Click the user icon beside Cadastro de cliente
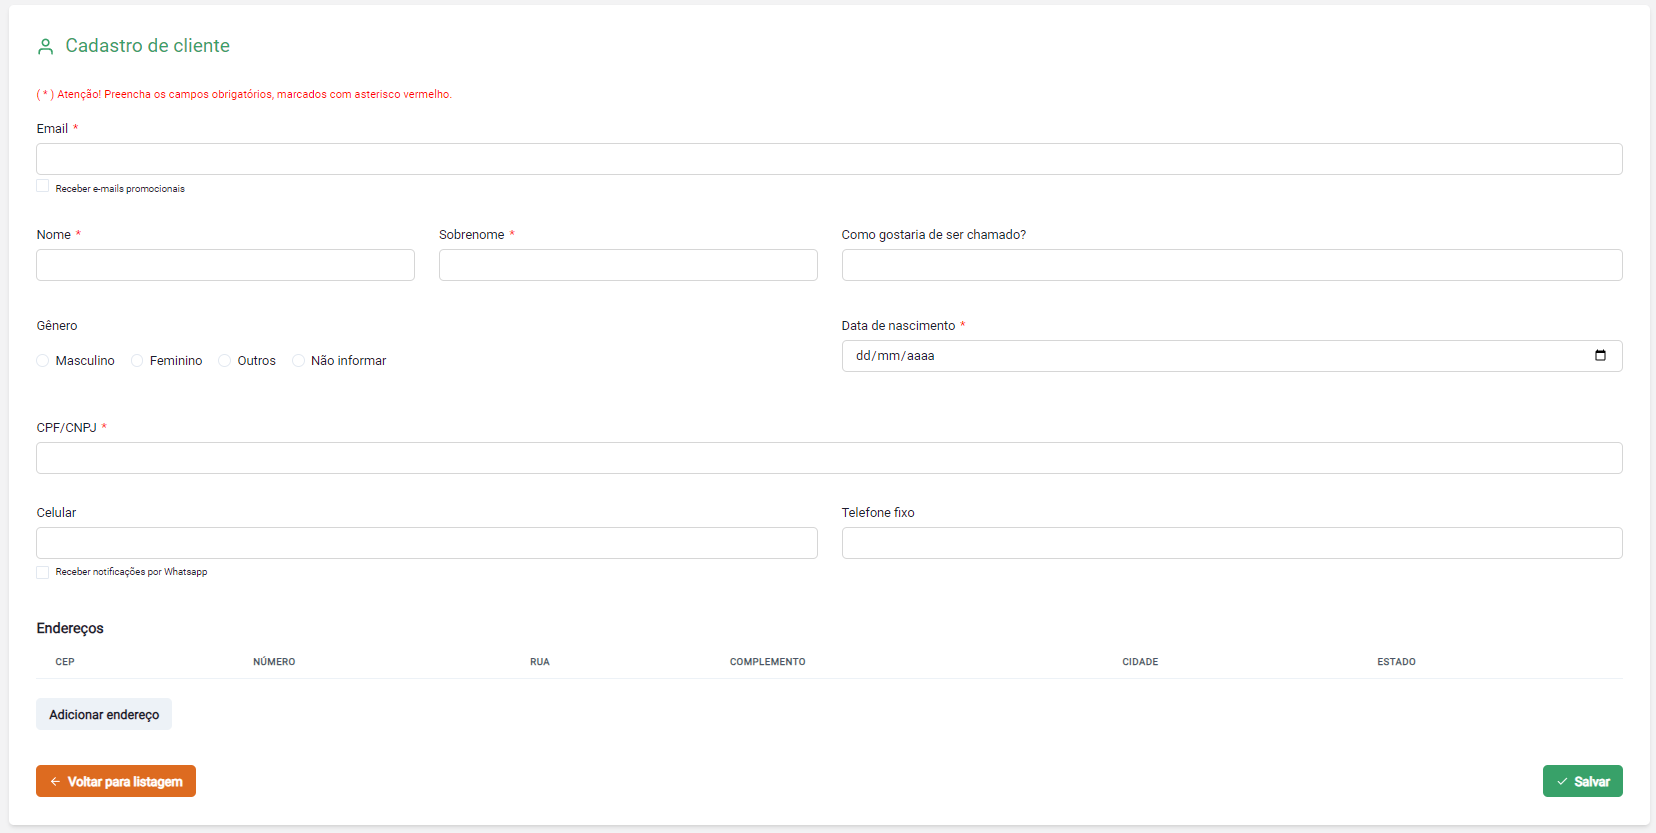Image resolution: width=1656 pixels, height=833 pixels. pyautogui.click(x=45, y=47)
